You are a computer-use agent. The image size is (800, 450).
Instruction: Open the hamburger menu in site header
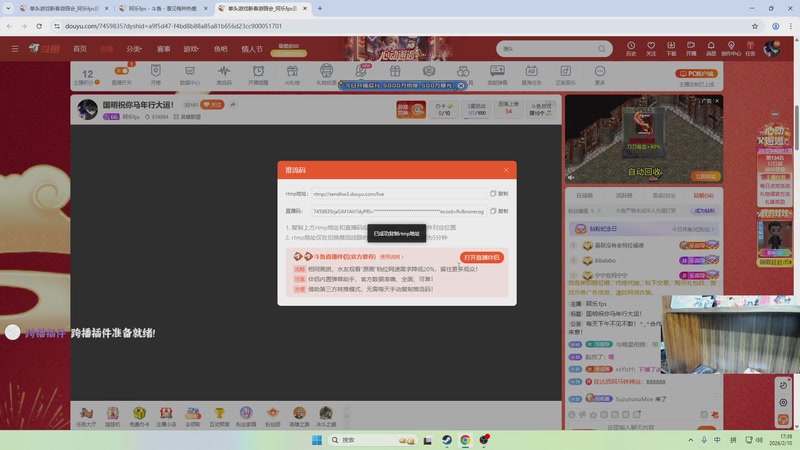click(x=15, y=49)
